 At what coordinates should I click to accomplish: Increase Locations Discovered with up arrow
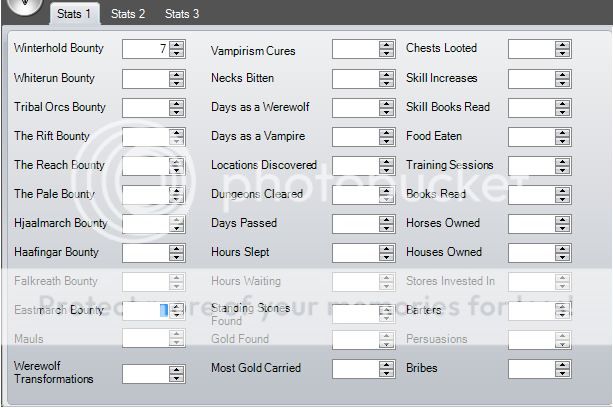click(387, 161)
